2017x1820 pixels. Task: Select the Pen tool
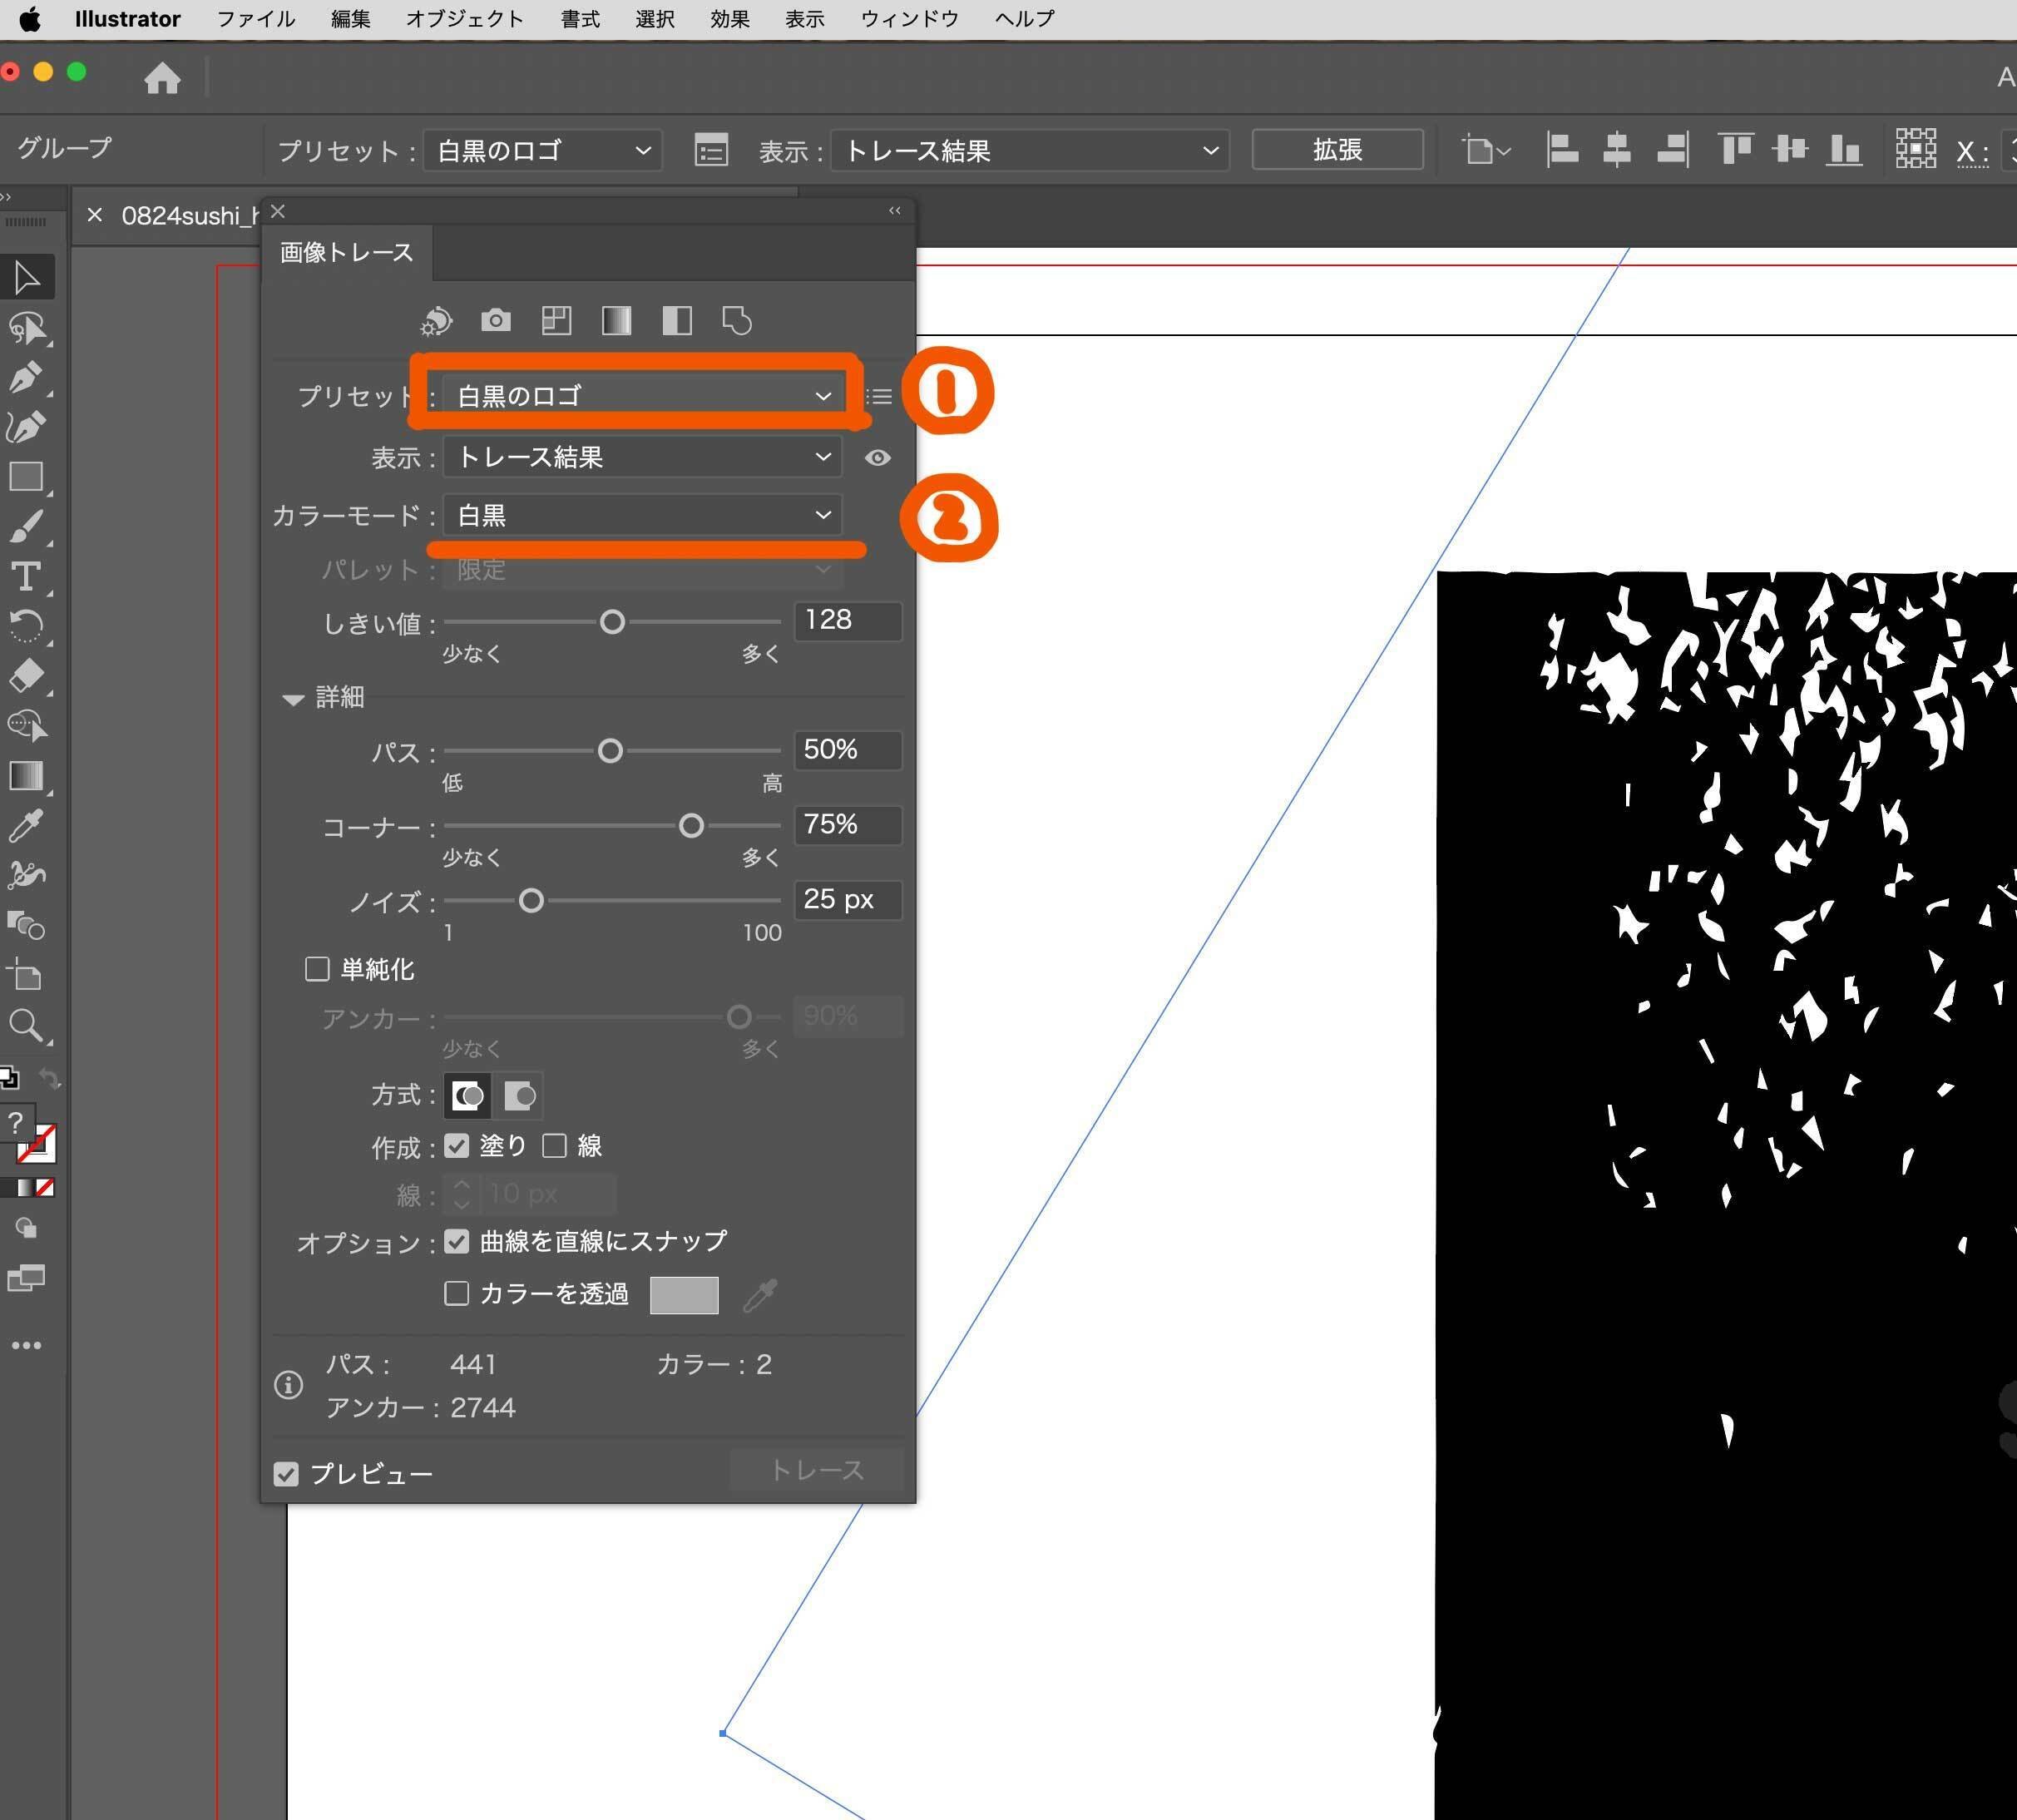(26, 377)
